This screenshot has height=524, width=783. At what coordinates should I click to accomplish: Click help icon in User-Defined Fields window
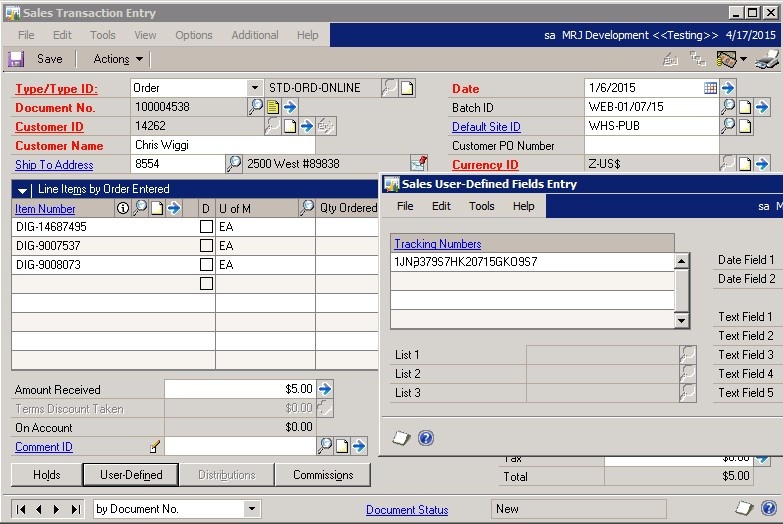click(425, 439)
